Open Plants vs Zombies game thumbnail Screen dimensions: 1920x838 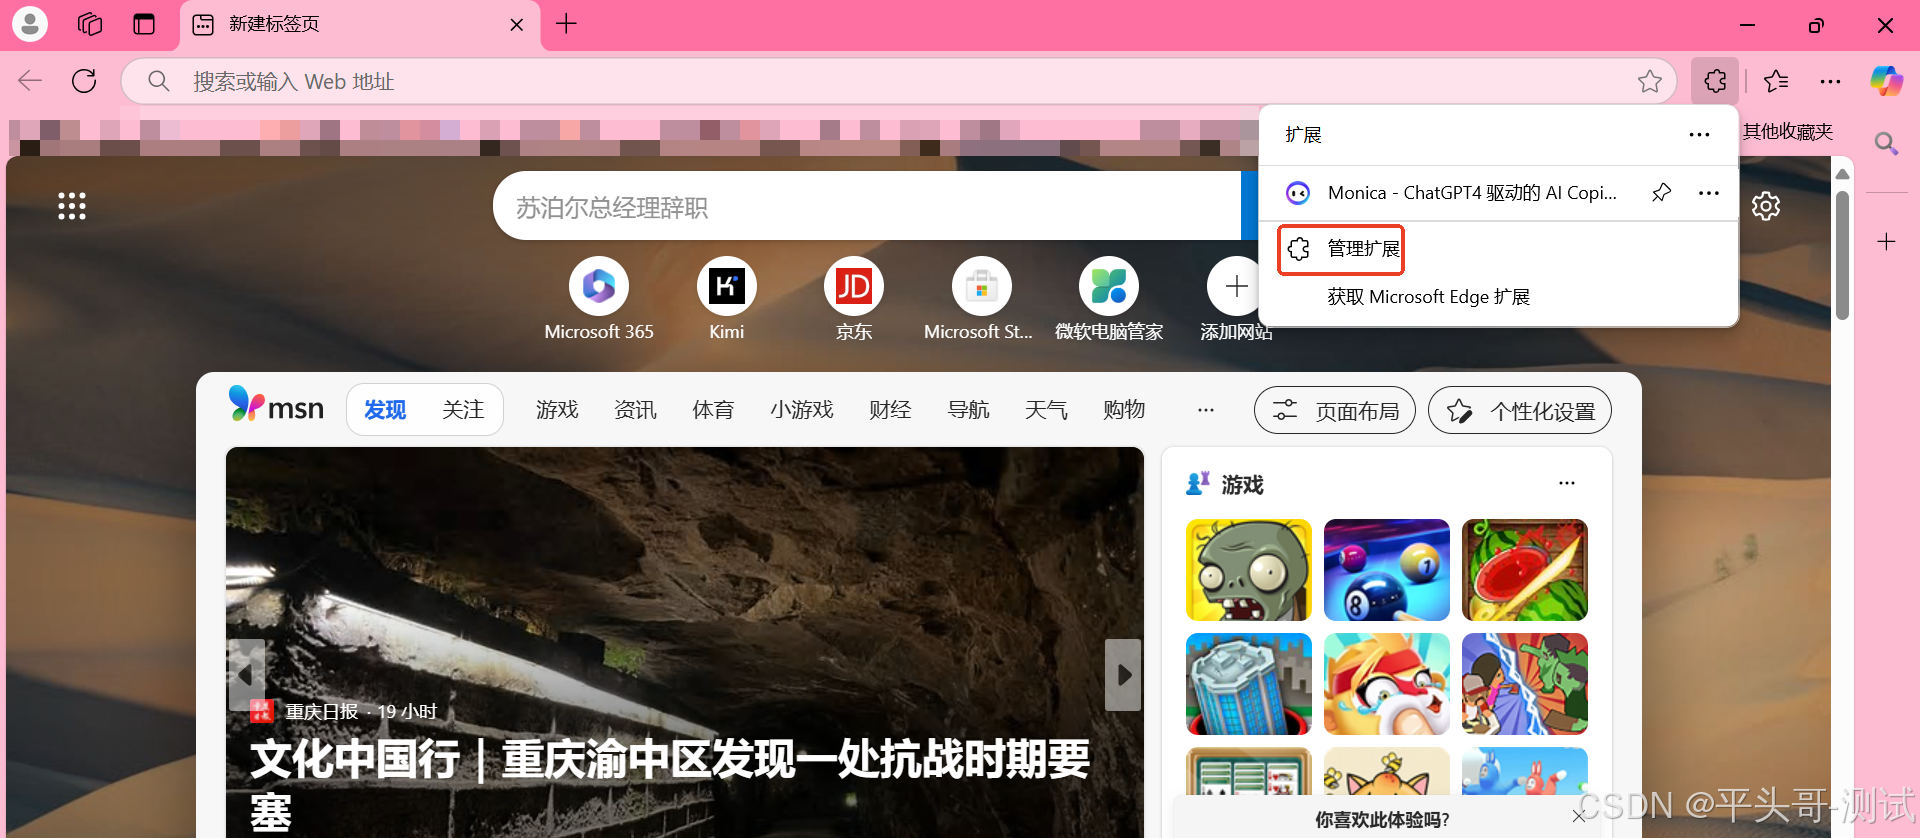pyautogui.click(x=1249, y=570)
